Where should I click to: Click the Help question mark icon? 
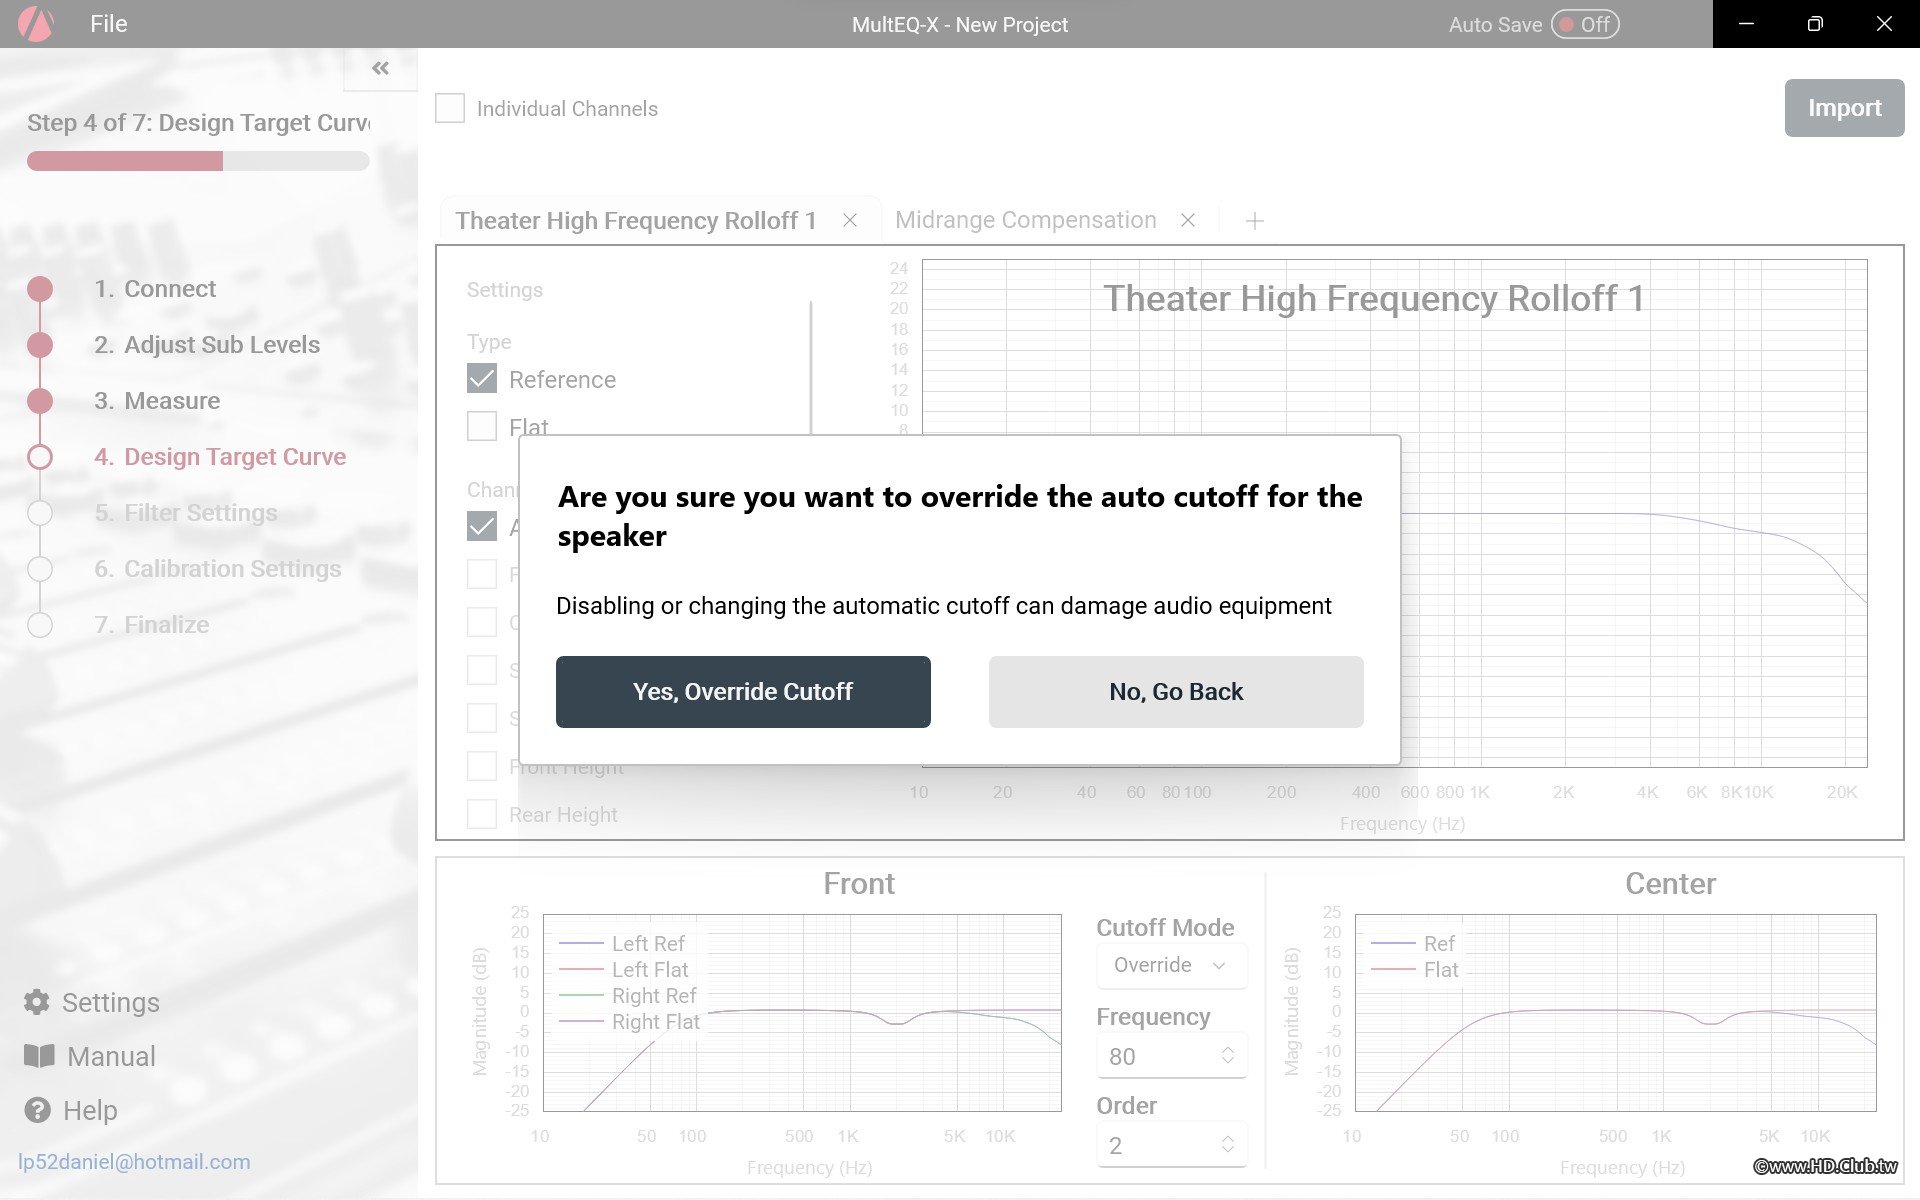pyautogui.click(x=37, y=1110)
